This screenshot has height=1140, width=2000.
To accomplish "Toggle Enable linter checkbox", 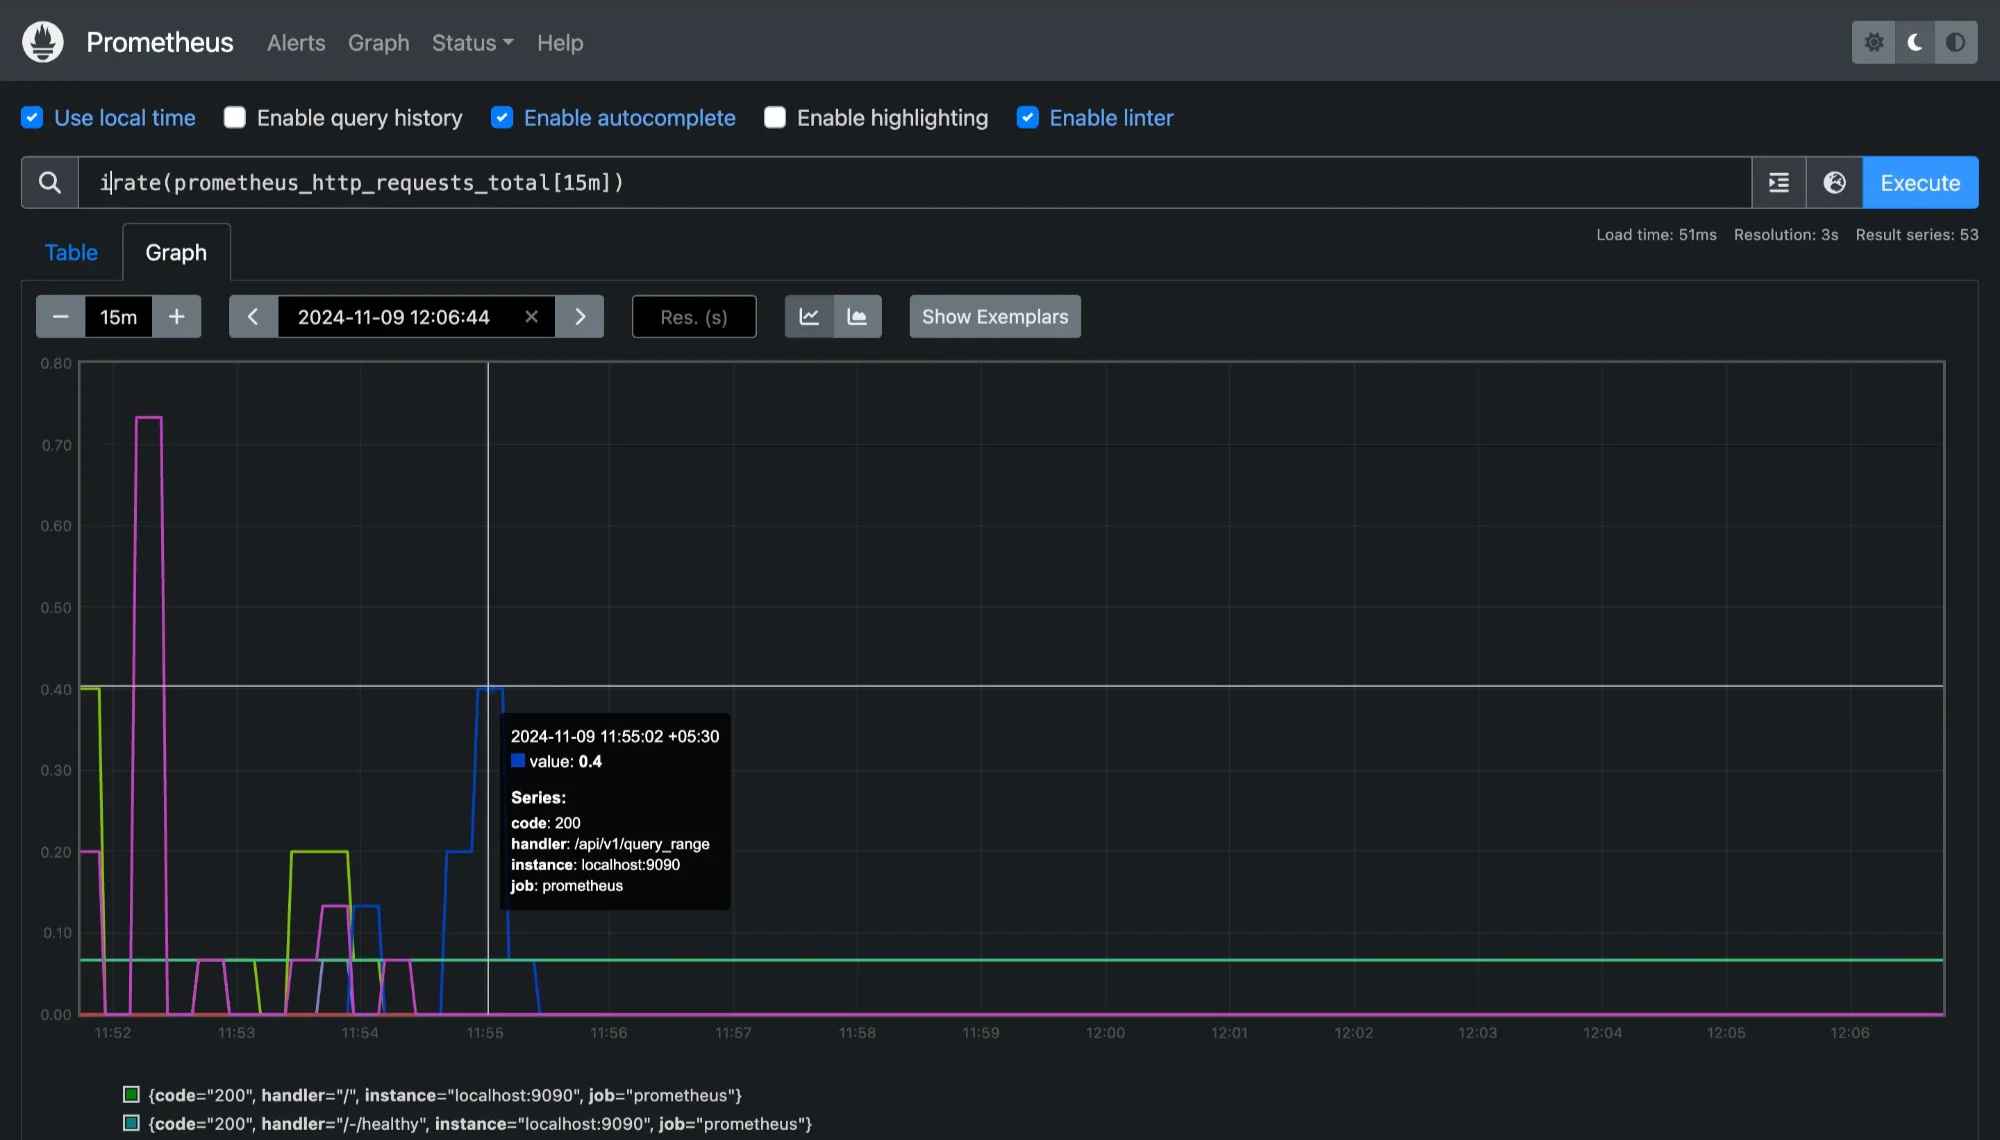I will click(x=1028, y=118).
